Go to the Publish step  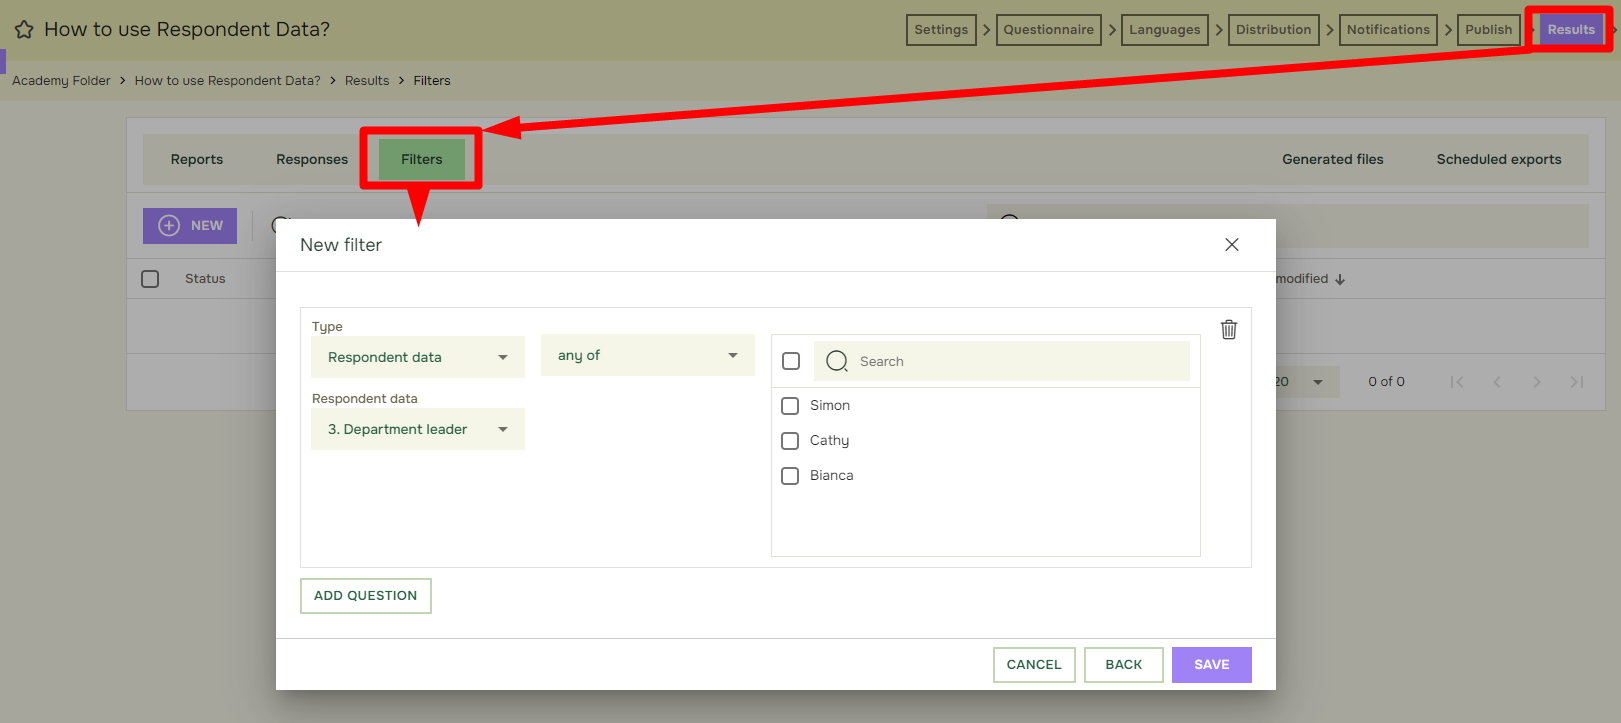1489,30
